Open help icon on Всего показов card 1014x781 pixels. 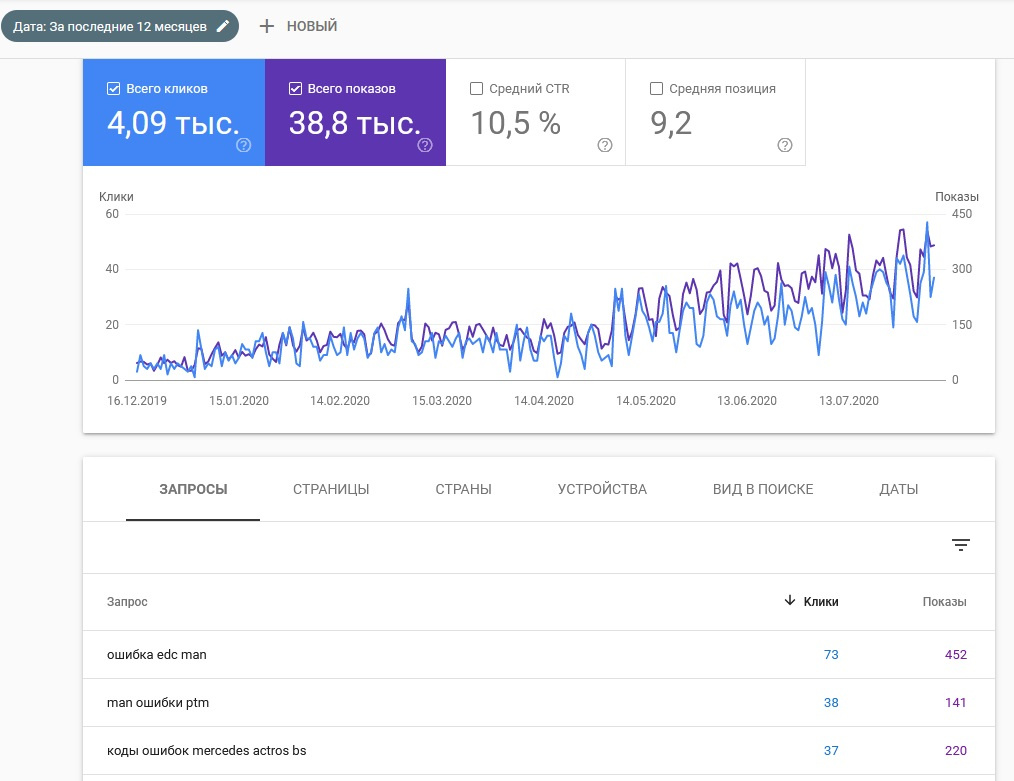(425, 145)
